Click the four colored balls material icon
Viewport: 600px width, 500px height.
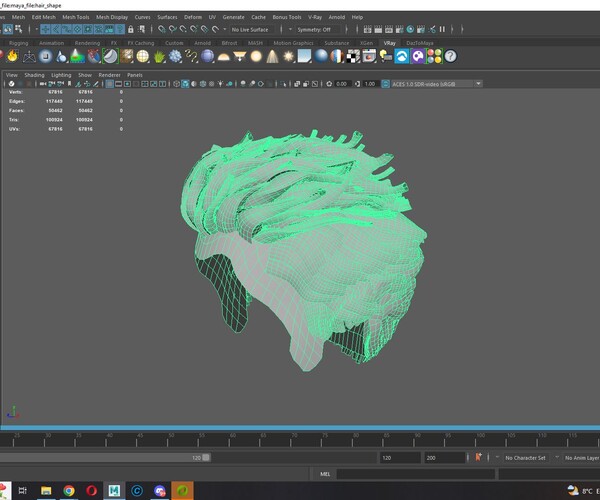point(434,56)
